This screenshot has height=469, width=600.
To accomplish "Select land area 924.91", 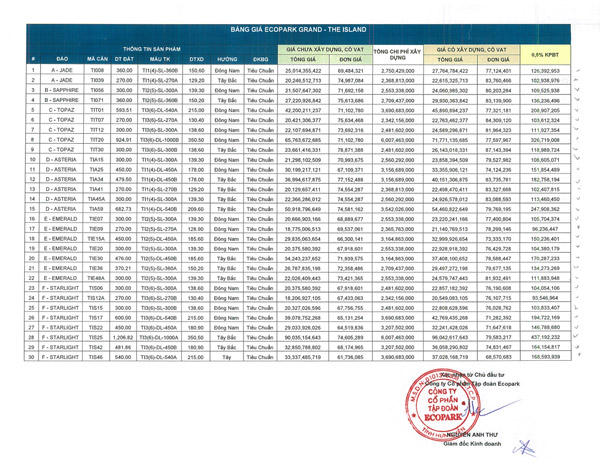I will point(124,140).
